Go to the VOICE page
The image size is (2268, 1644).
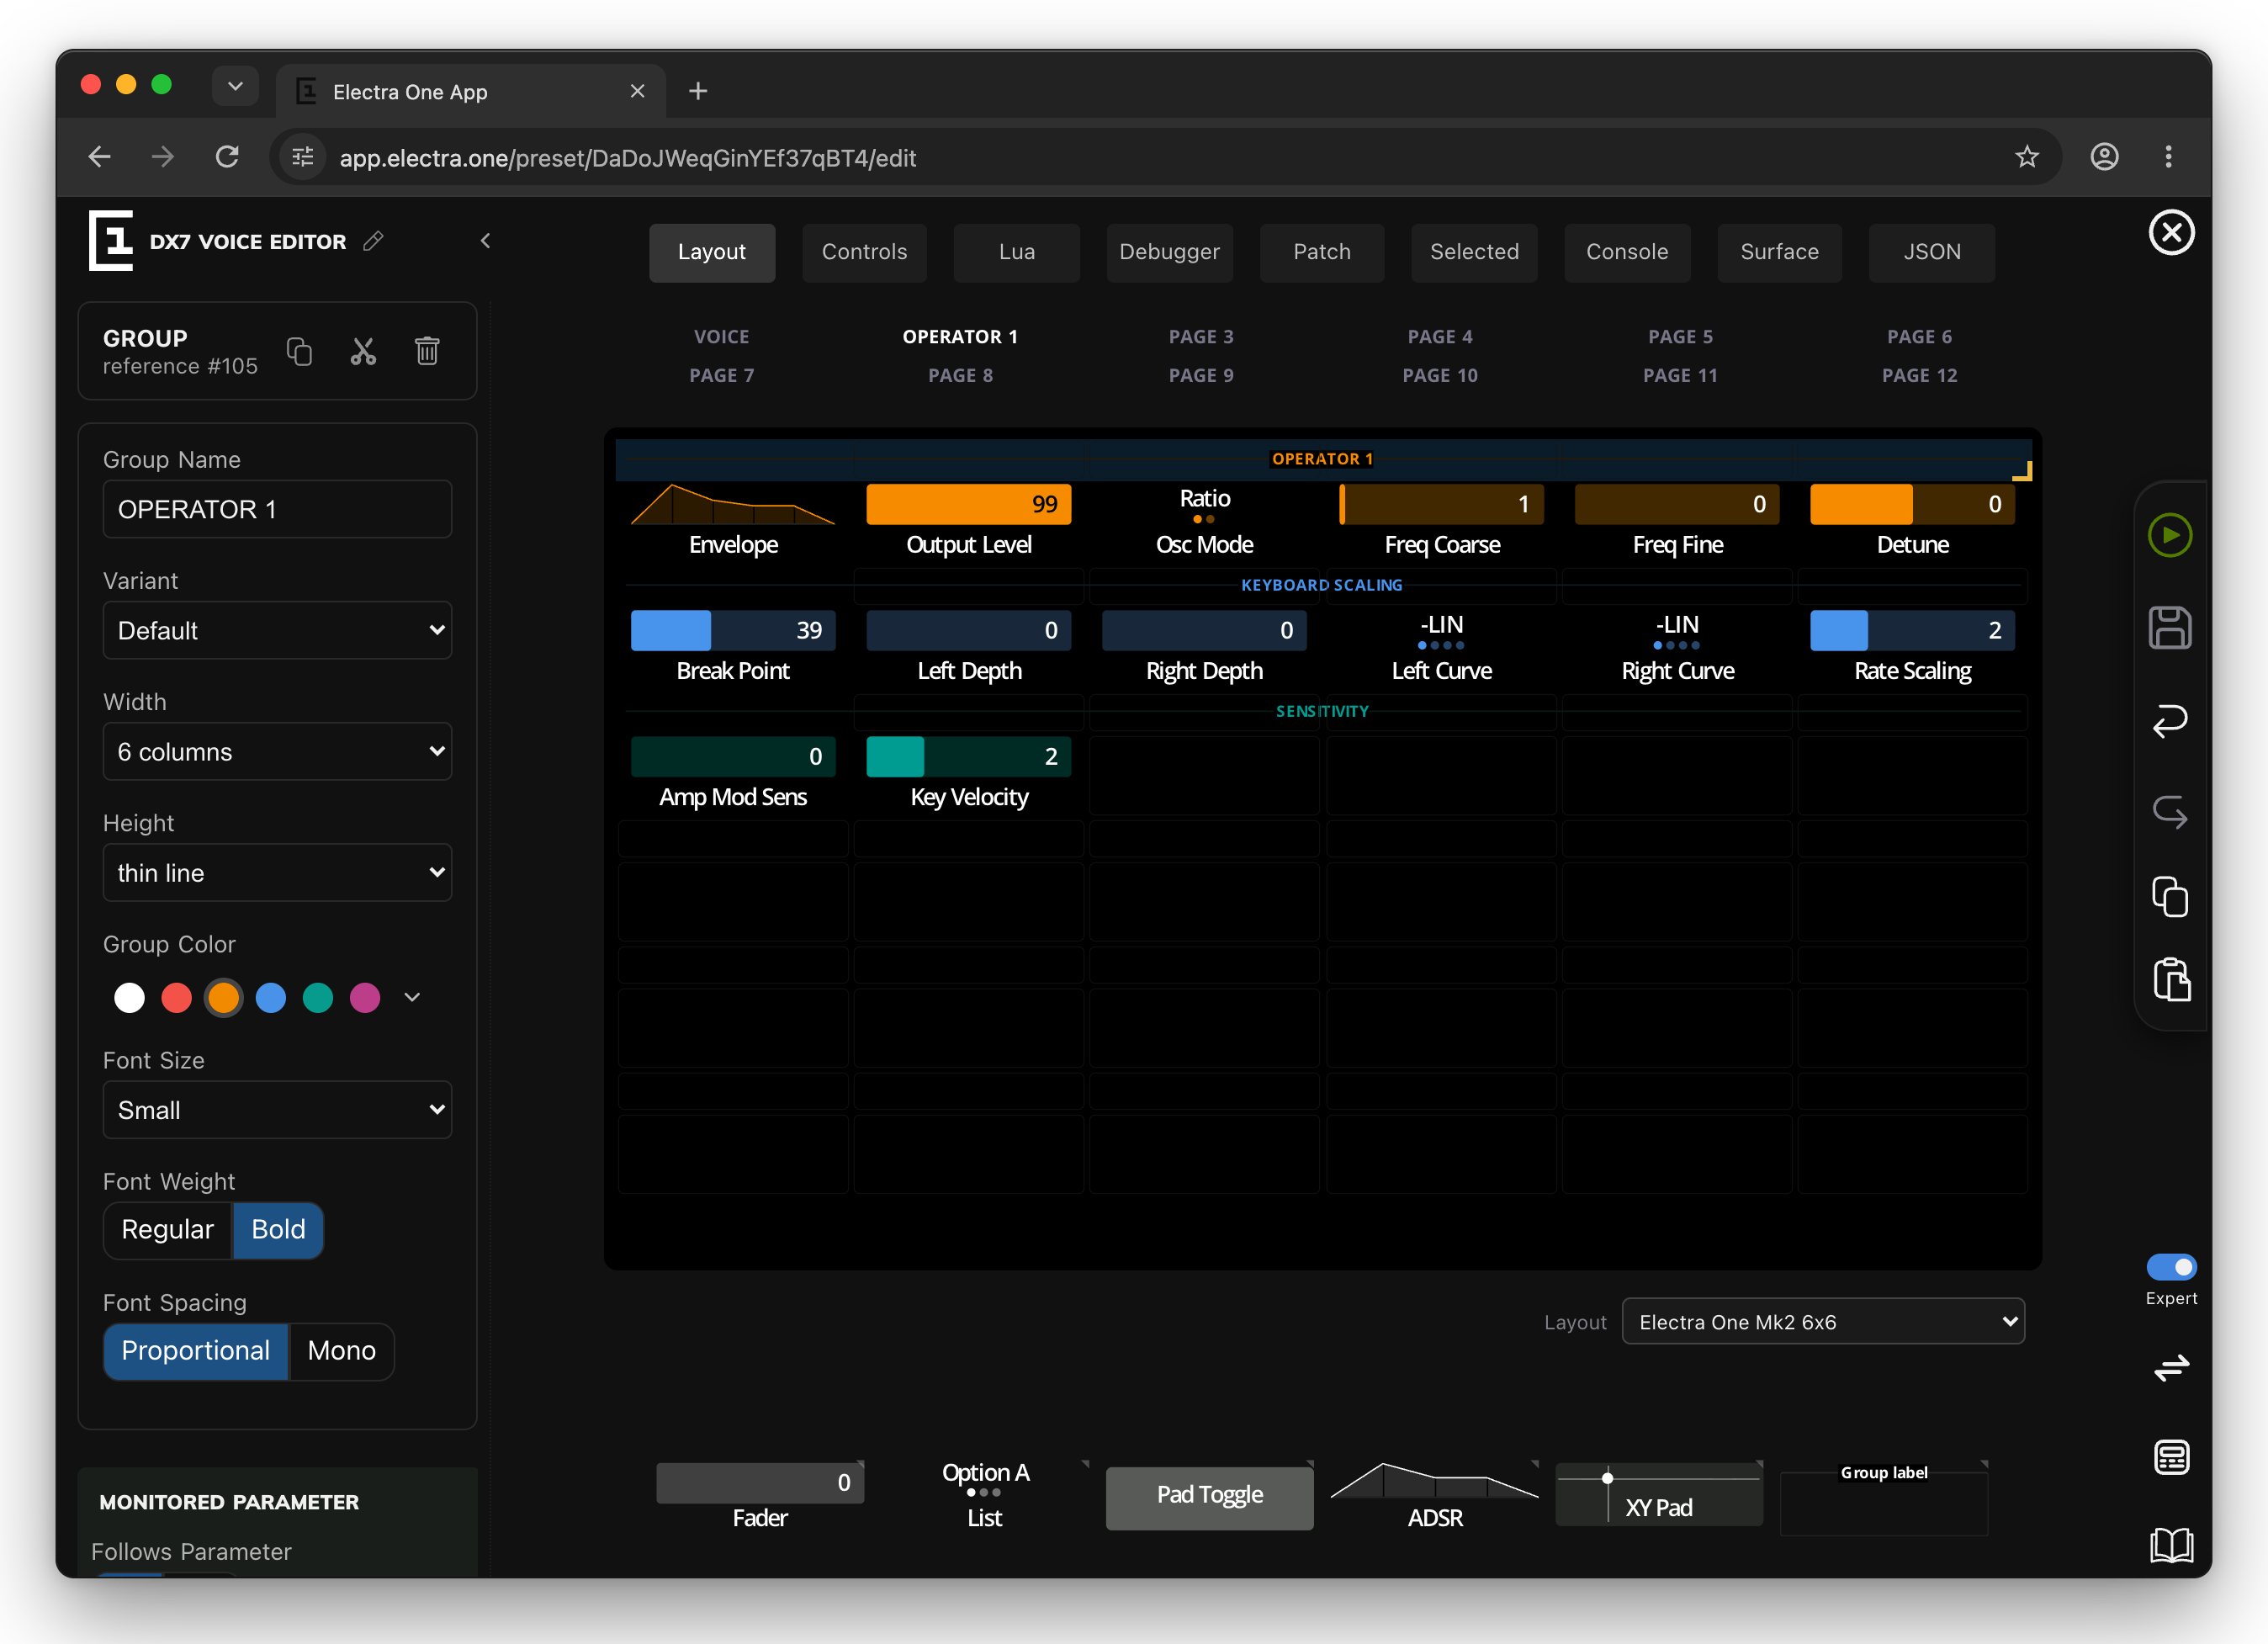722,337
